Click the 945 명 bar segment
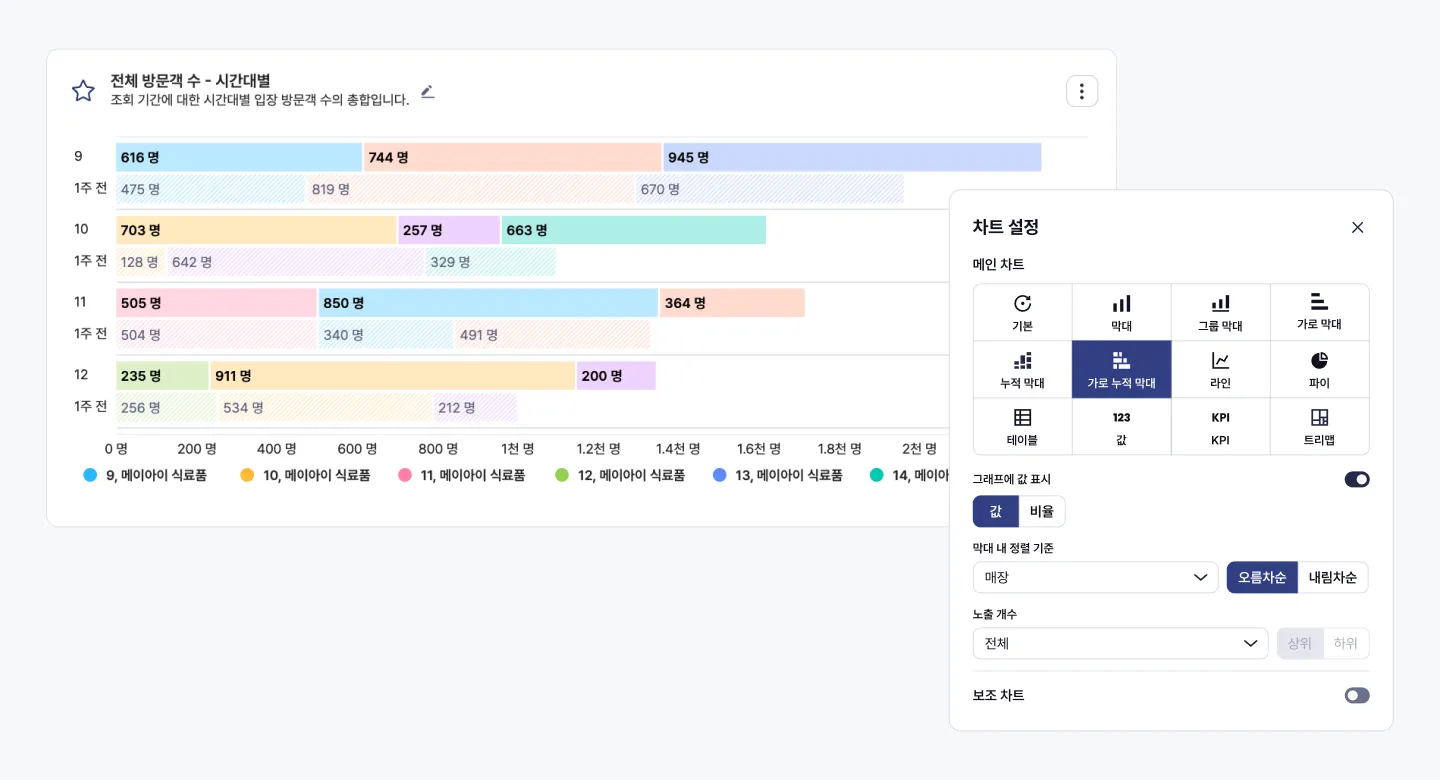This screenshot has height=780, width=1440. 851,158
